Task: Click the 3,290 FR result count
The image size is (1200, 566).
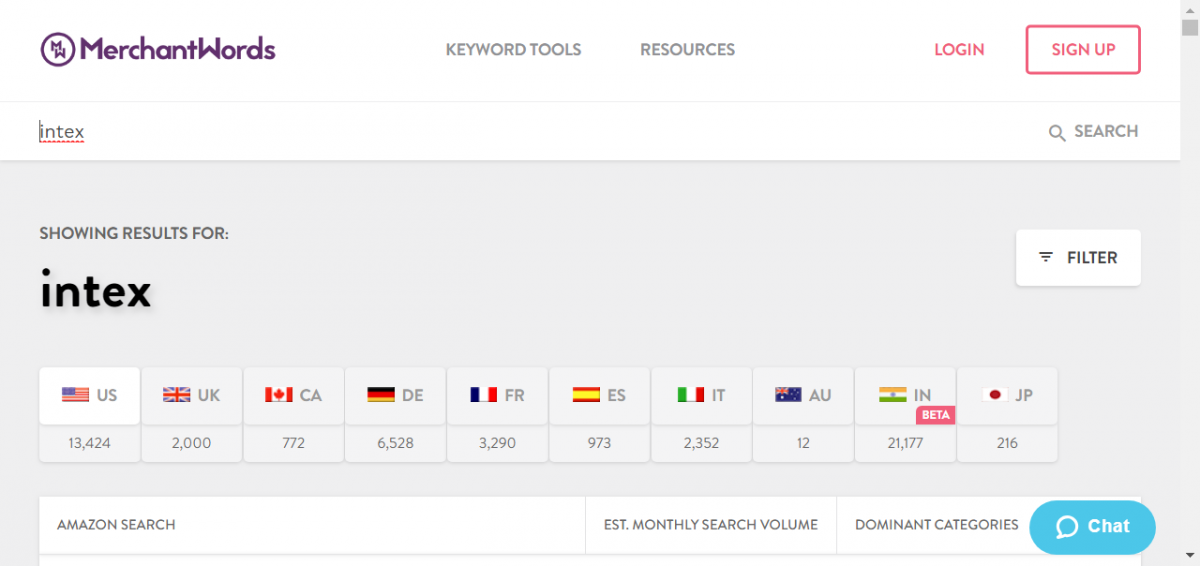Action: pos(498,443)
